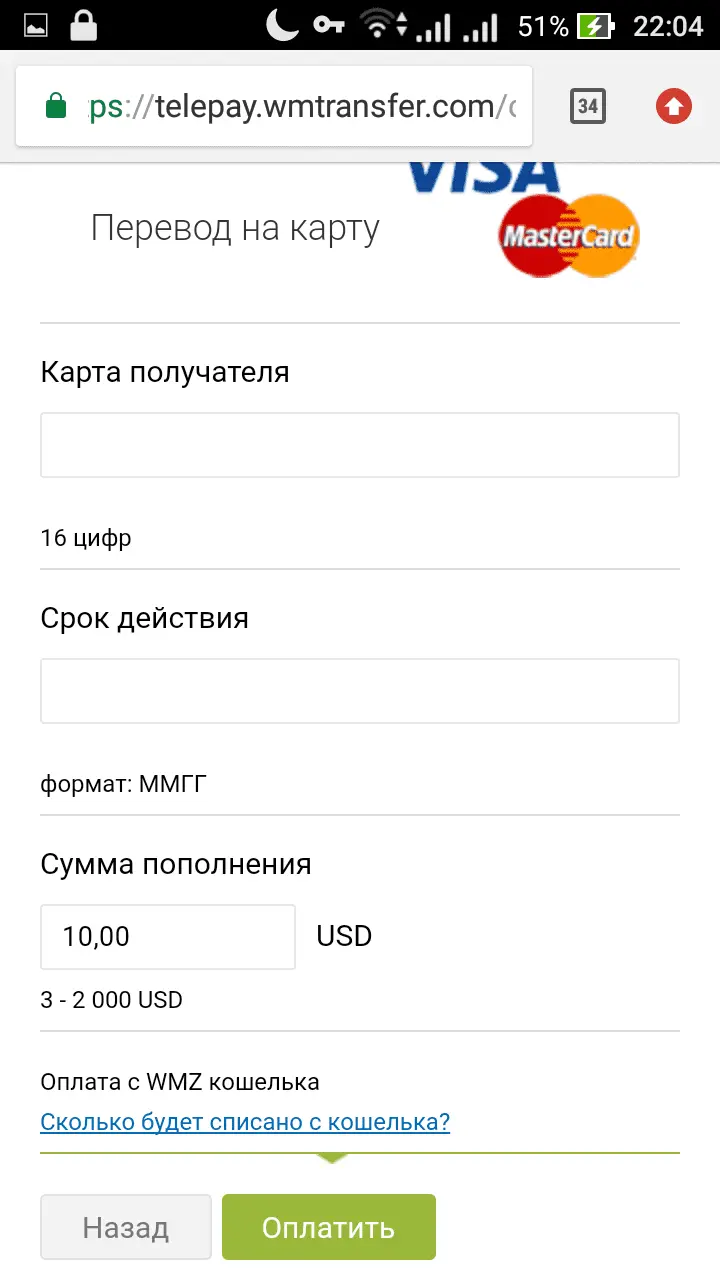720x1280 pixels.
Task: Tap the moon do-not-disturb icon
Action: click(x=283, y=25)
